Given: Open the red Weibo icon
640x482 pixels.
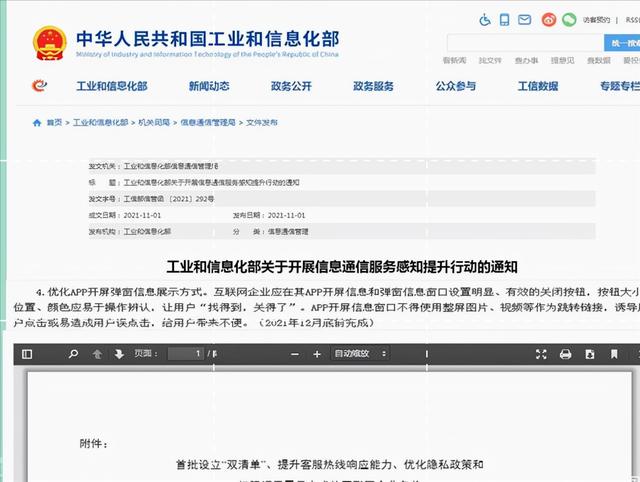Looking at the screenshot, I should point(549,20).
